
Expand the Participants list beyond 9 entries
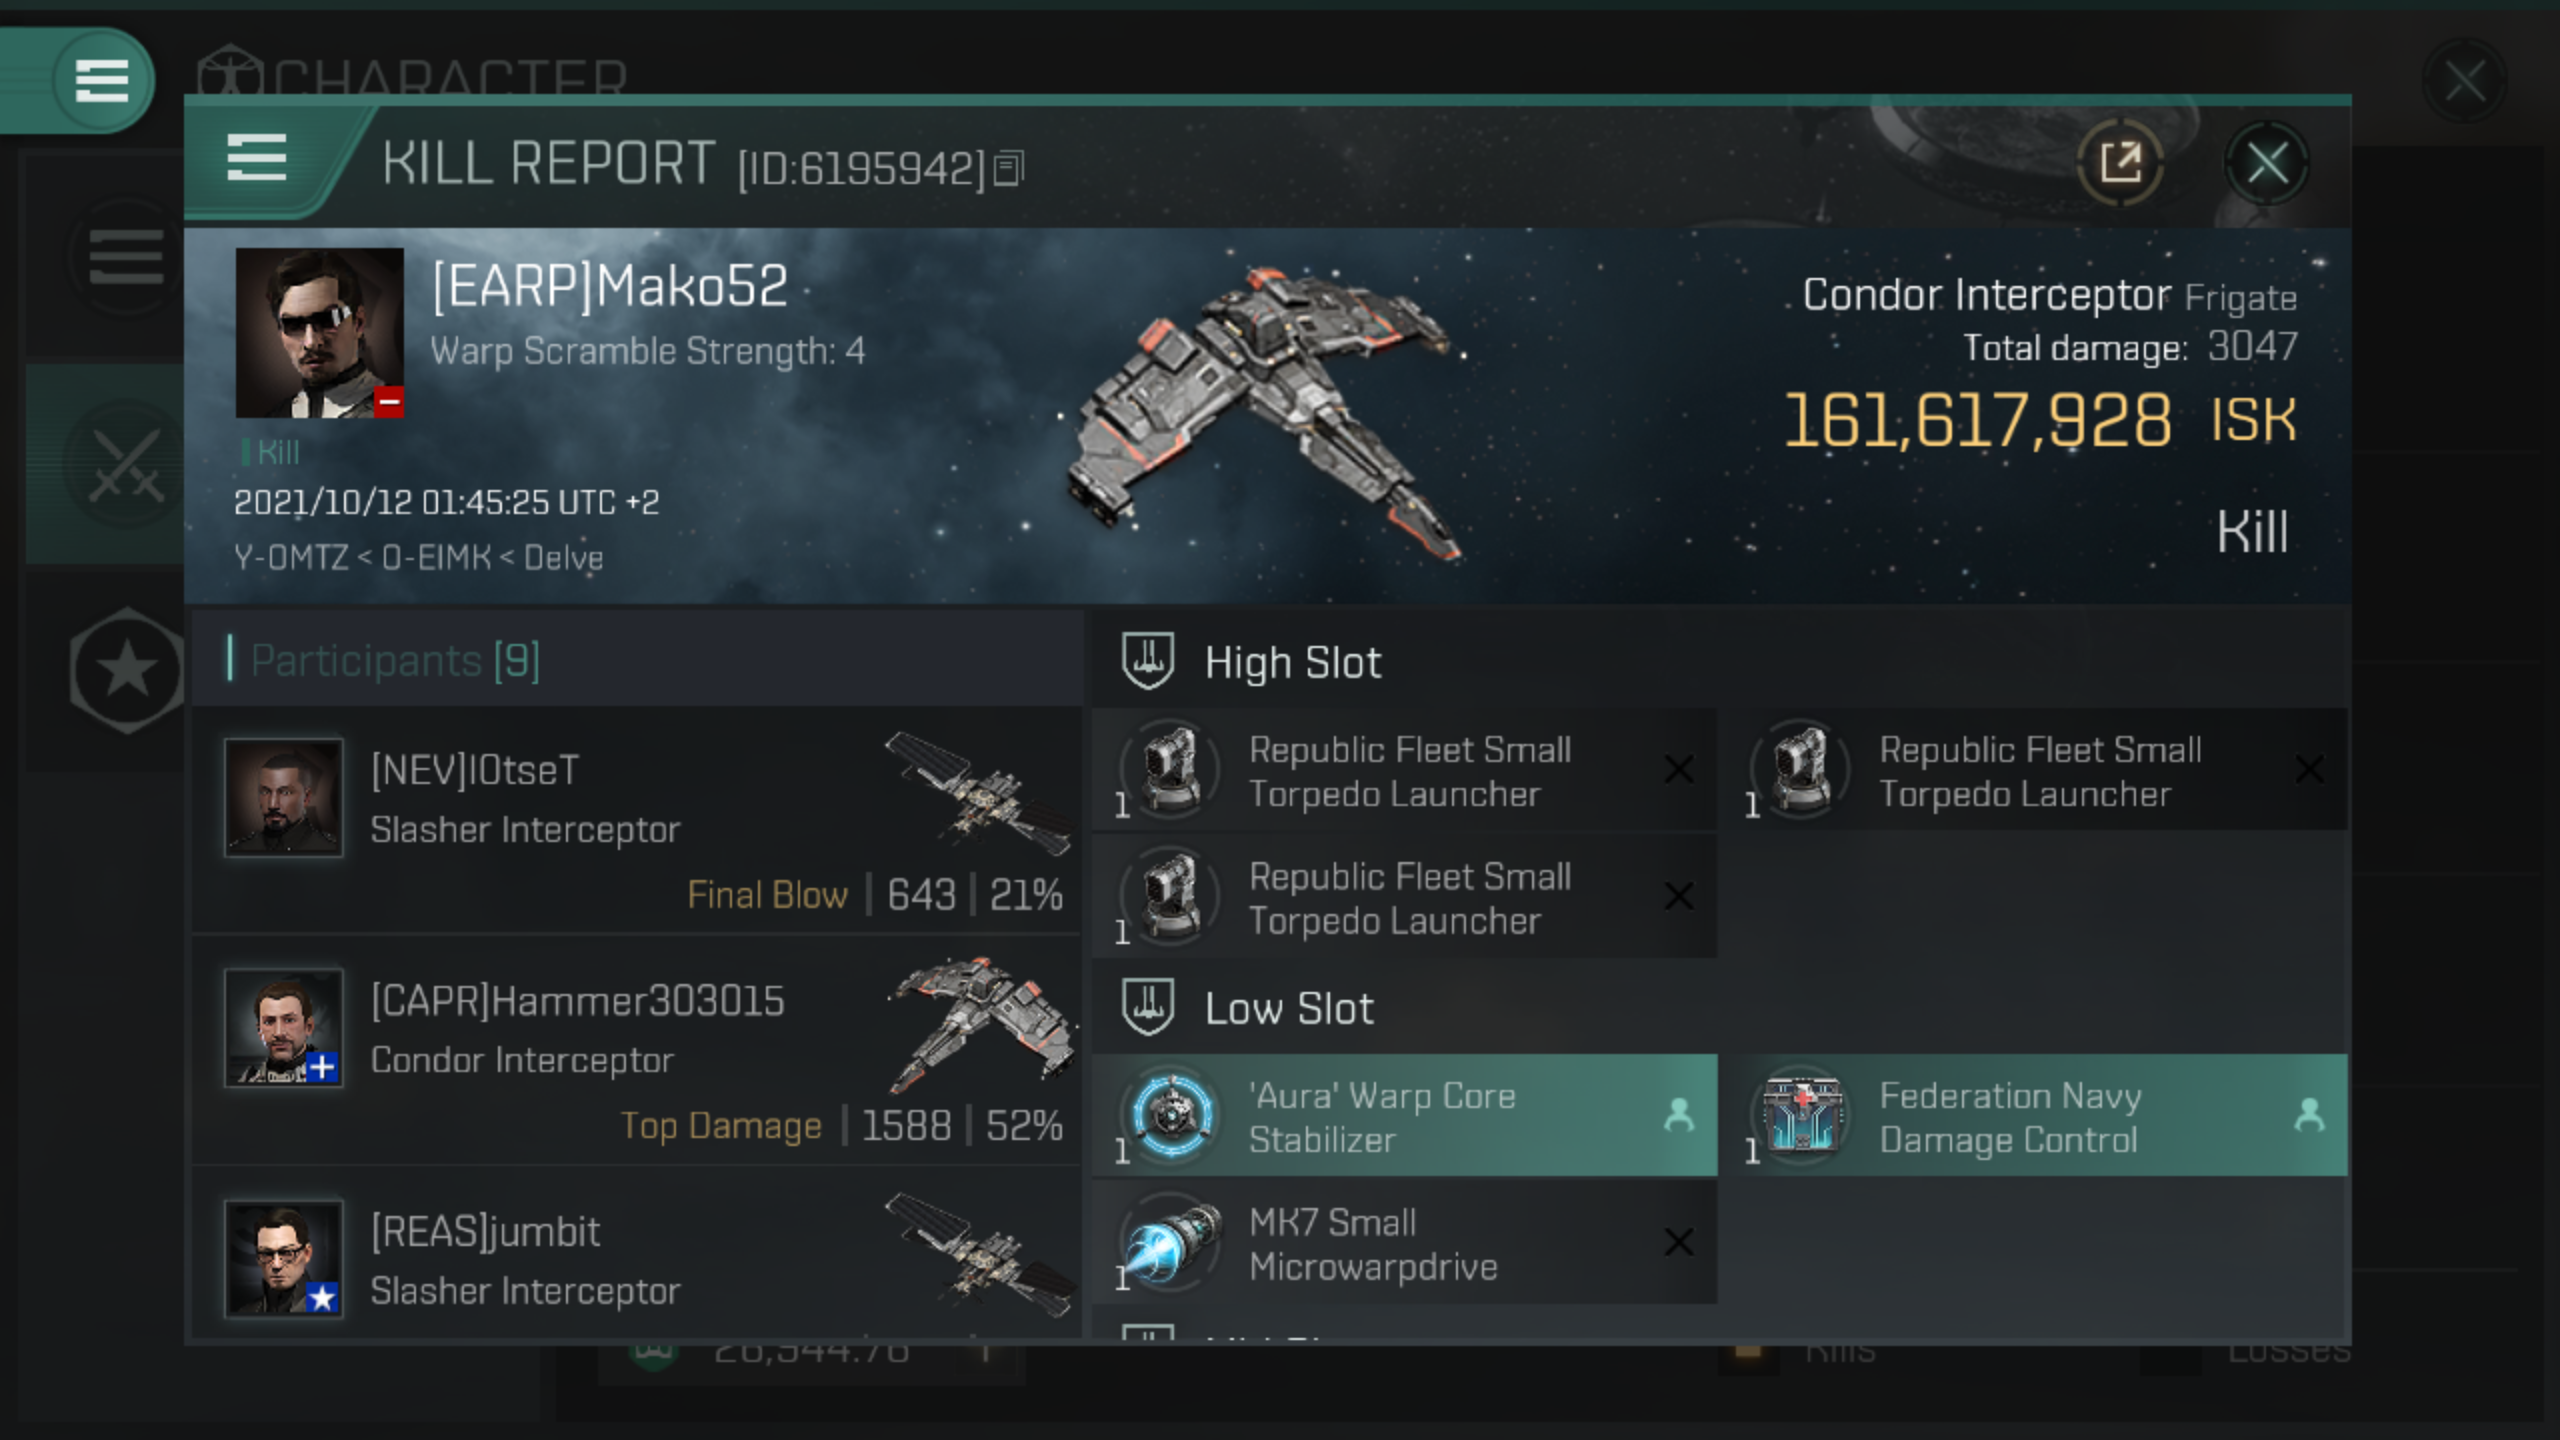396,661
